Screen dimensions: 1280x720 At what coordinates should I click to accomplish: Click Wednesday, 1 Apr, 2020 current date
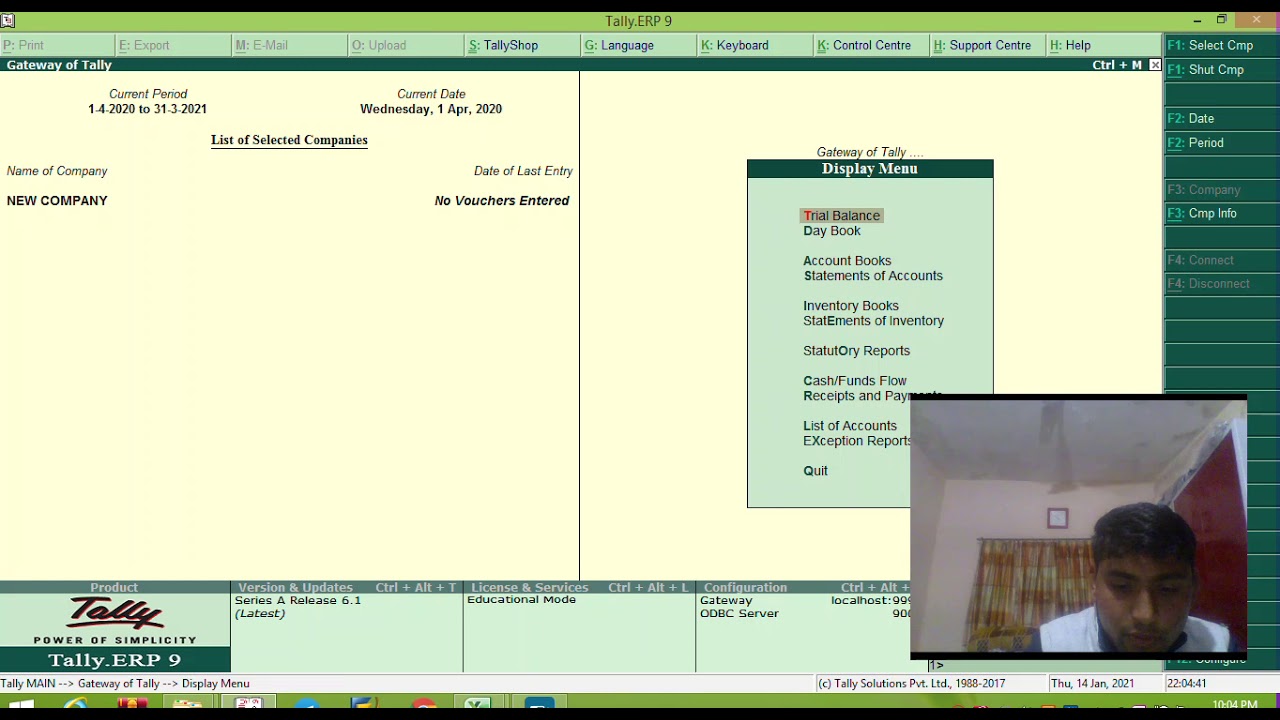click(431, 109)
